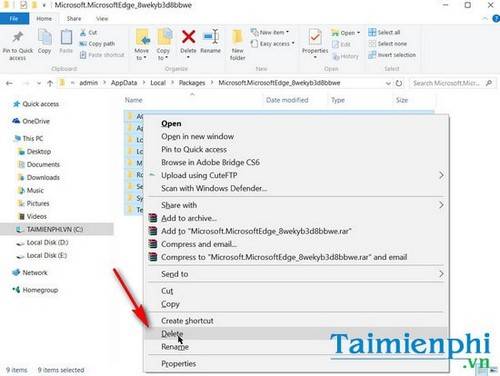Switch to the Home ribbon tab
Image resolution: width=500 pixels, height=376 pixels.
(x=44, y=19)
